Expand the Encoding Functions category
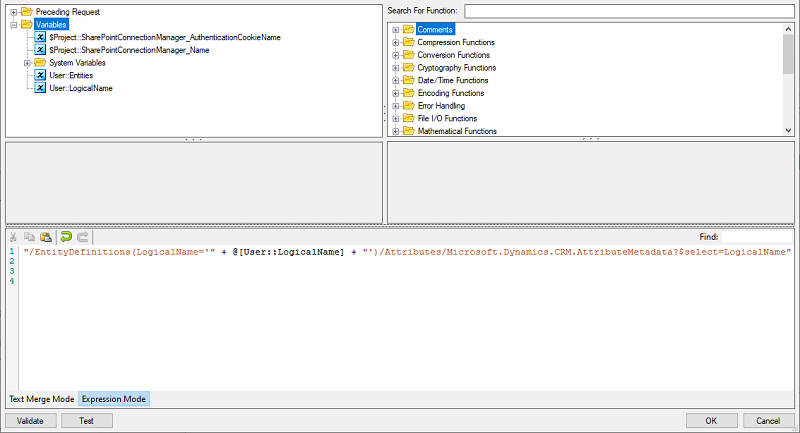800x433 pixels. coord(395,93)
